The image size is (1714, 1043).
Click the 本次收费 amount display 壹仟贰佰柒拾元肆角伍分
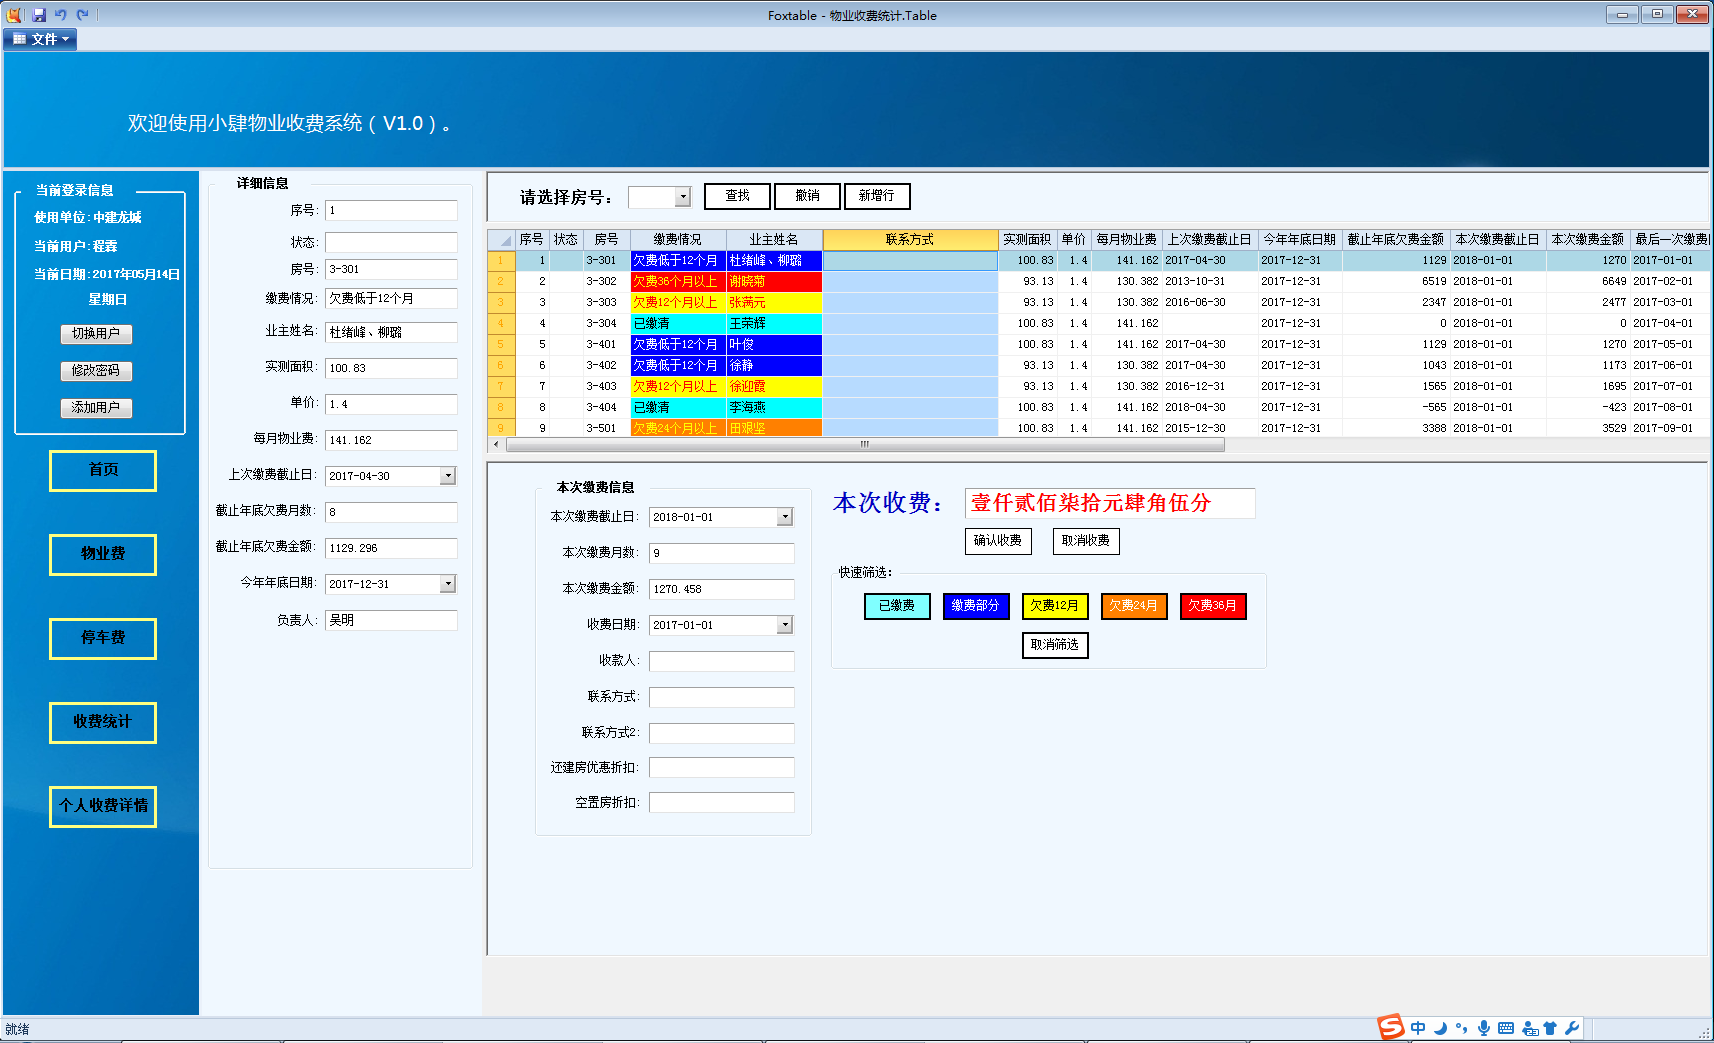(x=1110, y=503)
